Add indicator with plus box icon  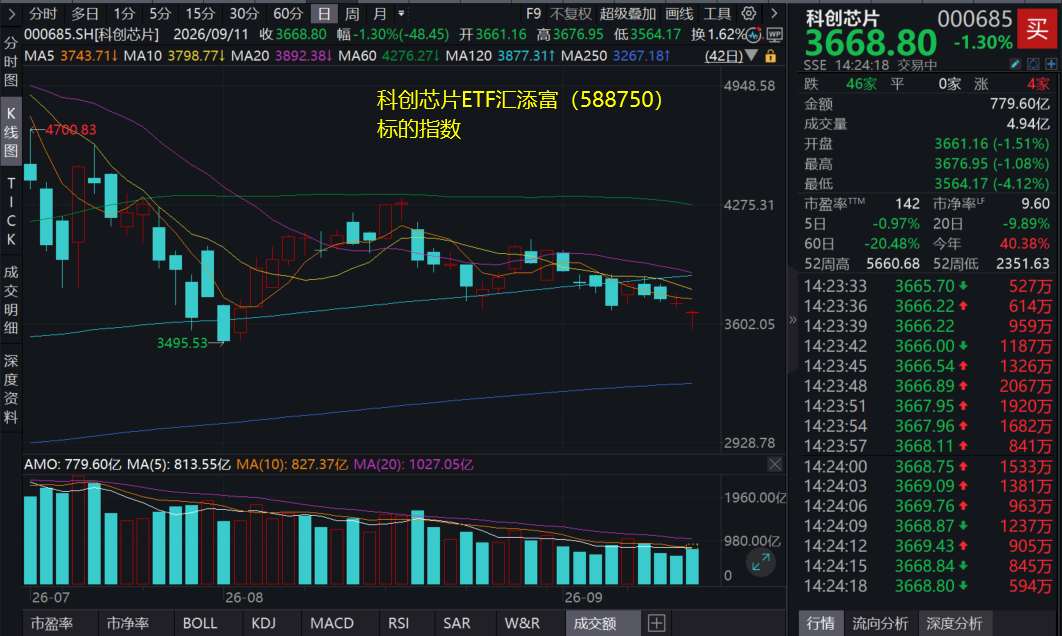(x=656, y=623)
